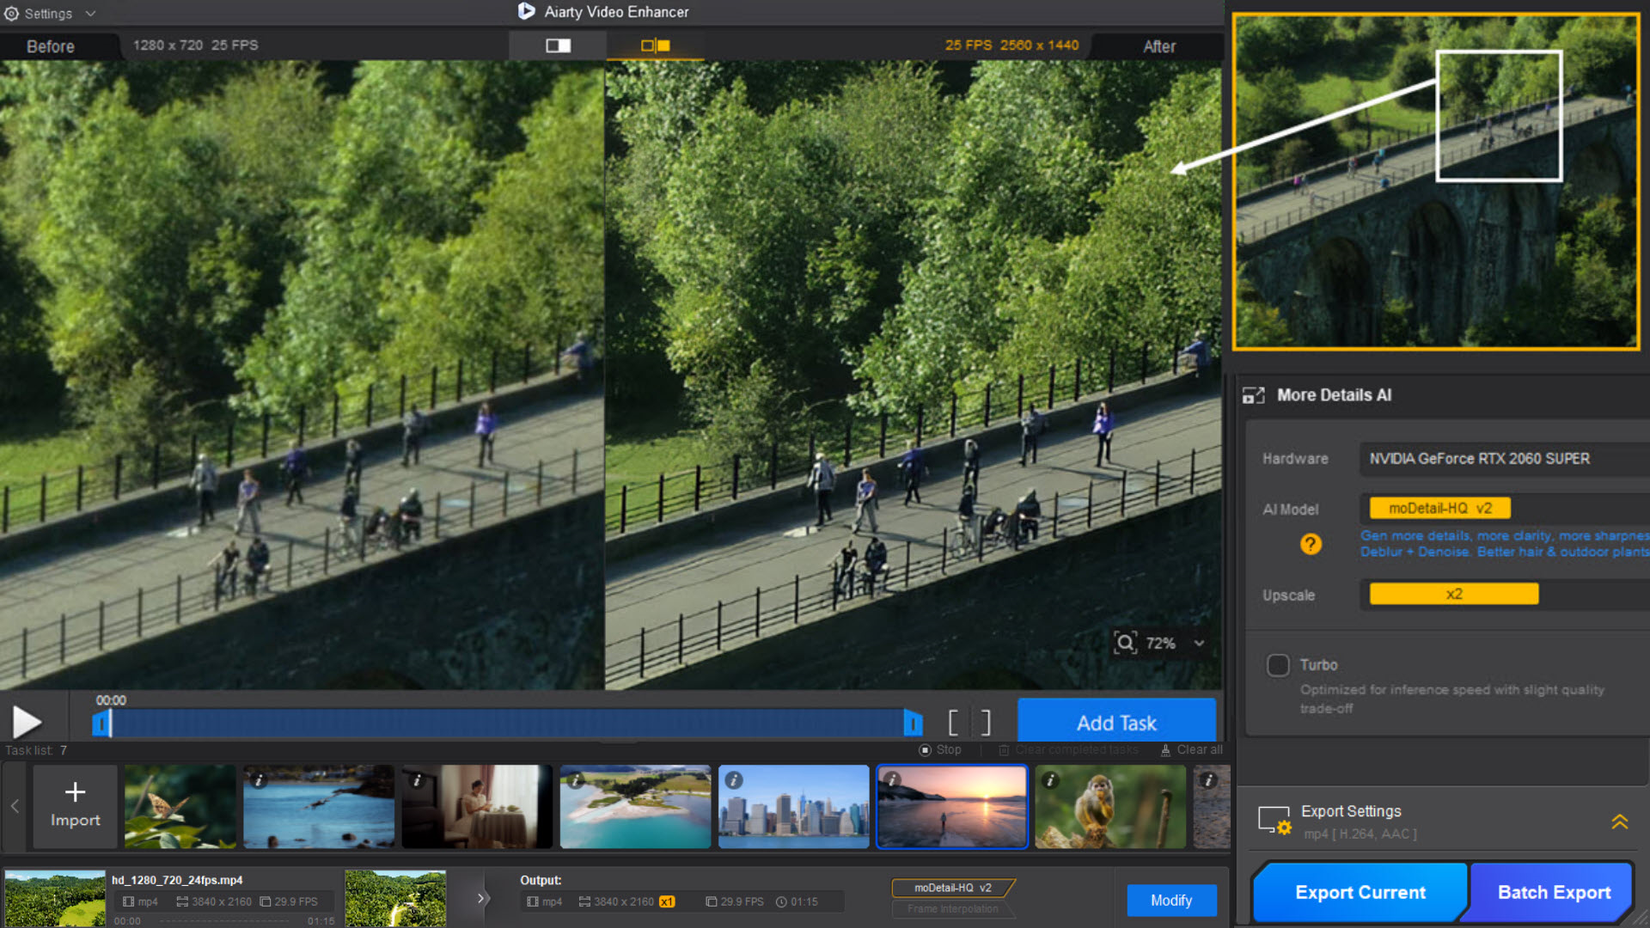Select the single-frame comparison view icon
The height and width of the screenshot is (928, 1650).
[557, 45]
